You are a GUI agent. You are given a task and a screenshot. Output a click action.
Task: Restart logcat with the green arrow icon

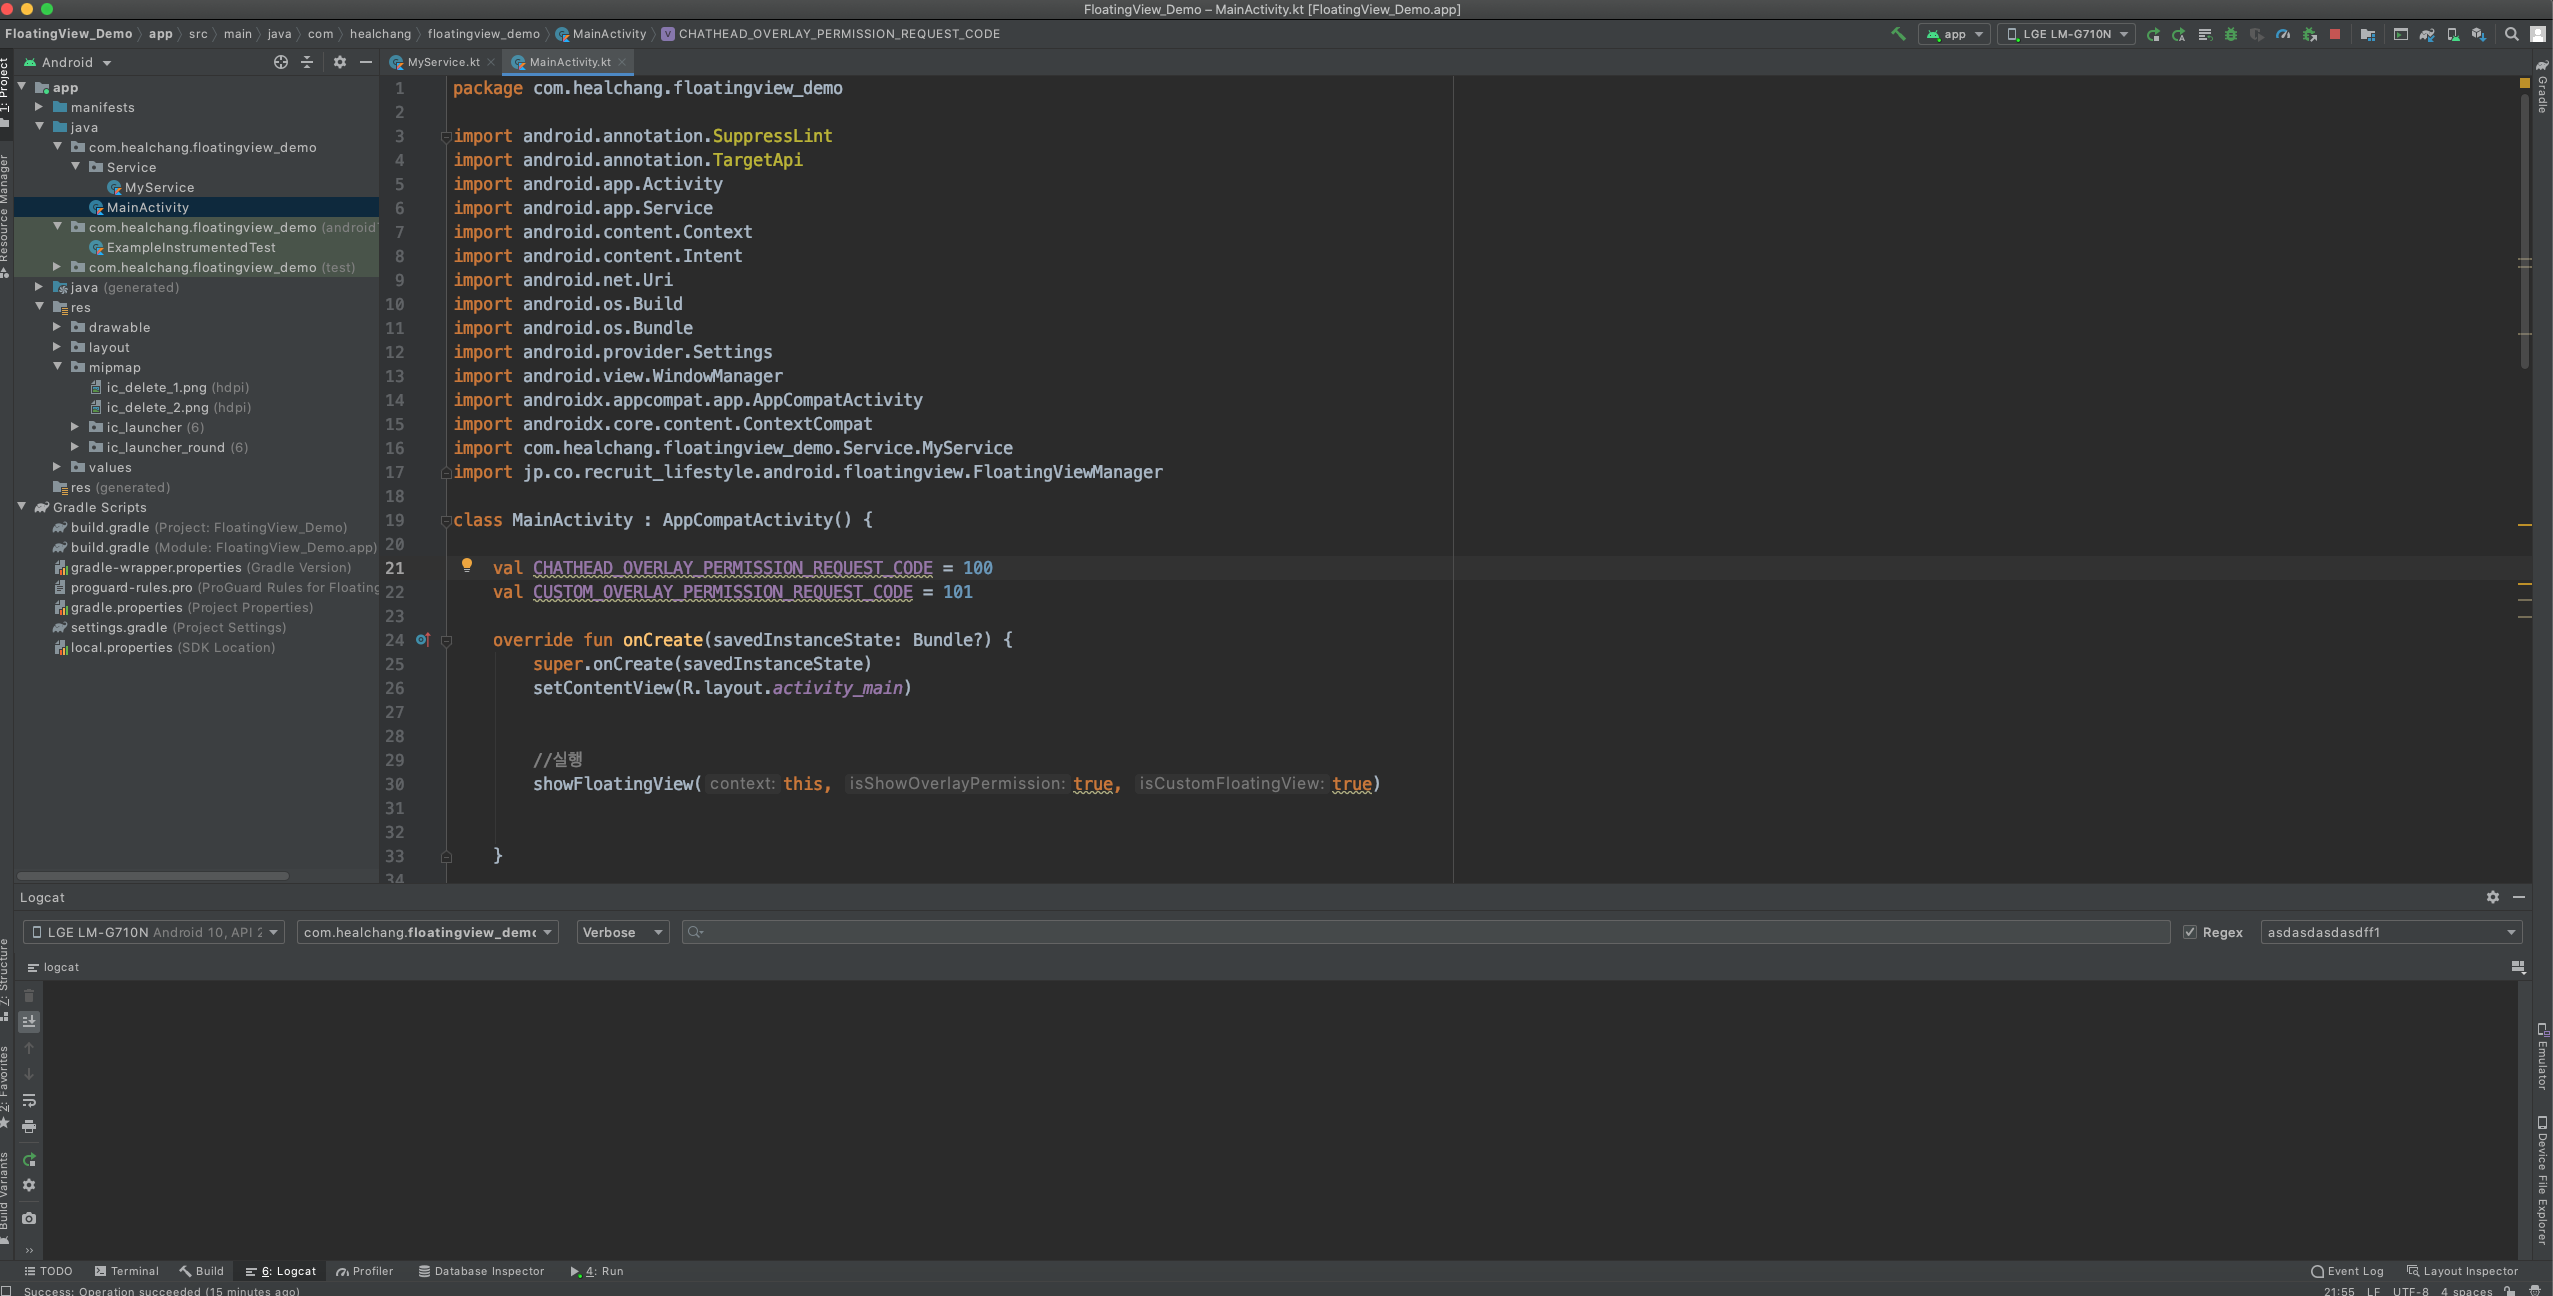click(29, 1160)
